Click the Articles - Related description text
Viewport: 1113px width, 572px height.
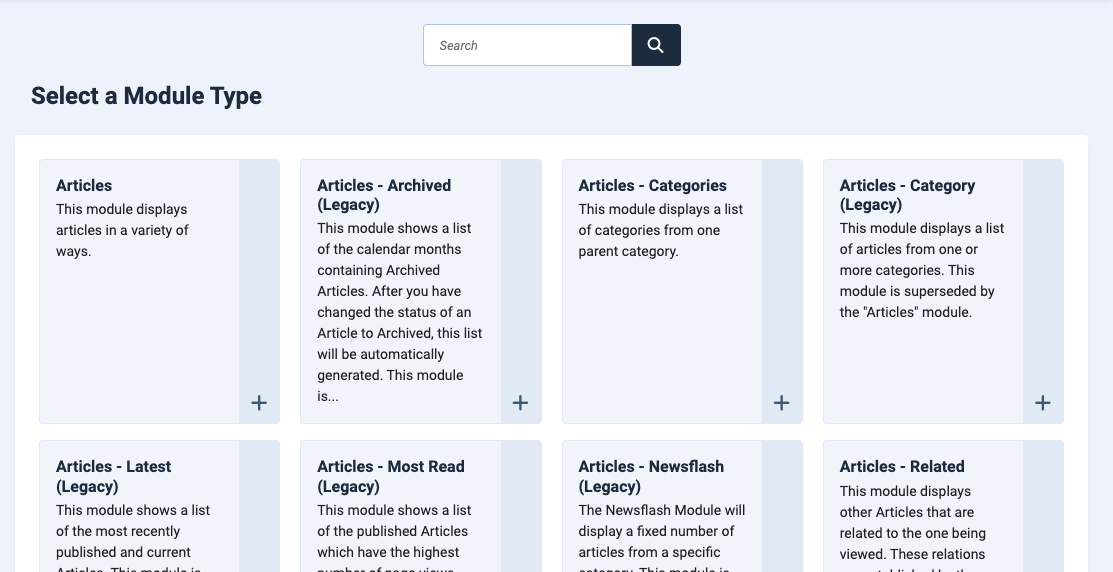pyautogui.click(x=912, y=527)
